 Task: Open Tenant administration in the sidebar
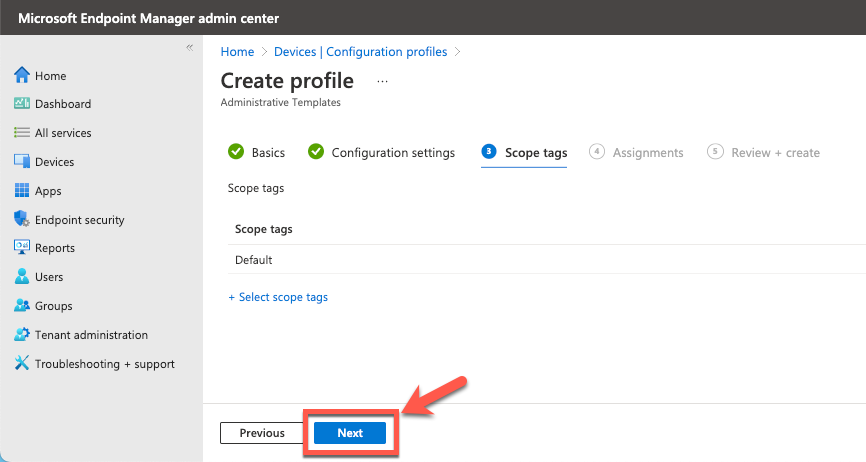[91, 335]
